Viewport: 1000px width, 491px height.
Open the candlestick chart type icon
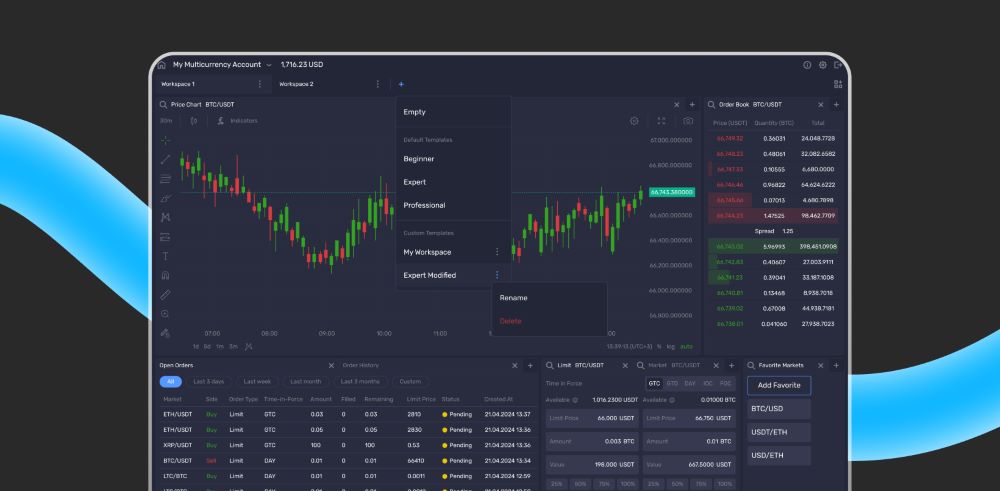point(194,121)
